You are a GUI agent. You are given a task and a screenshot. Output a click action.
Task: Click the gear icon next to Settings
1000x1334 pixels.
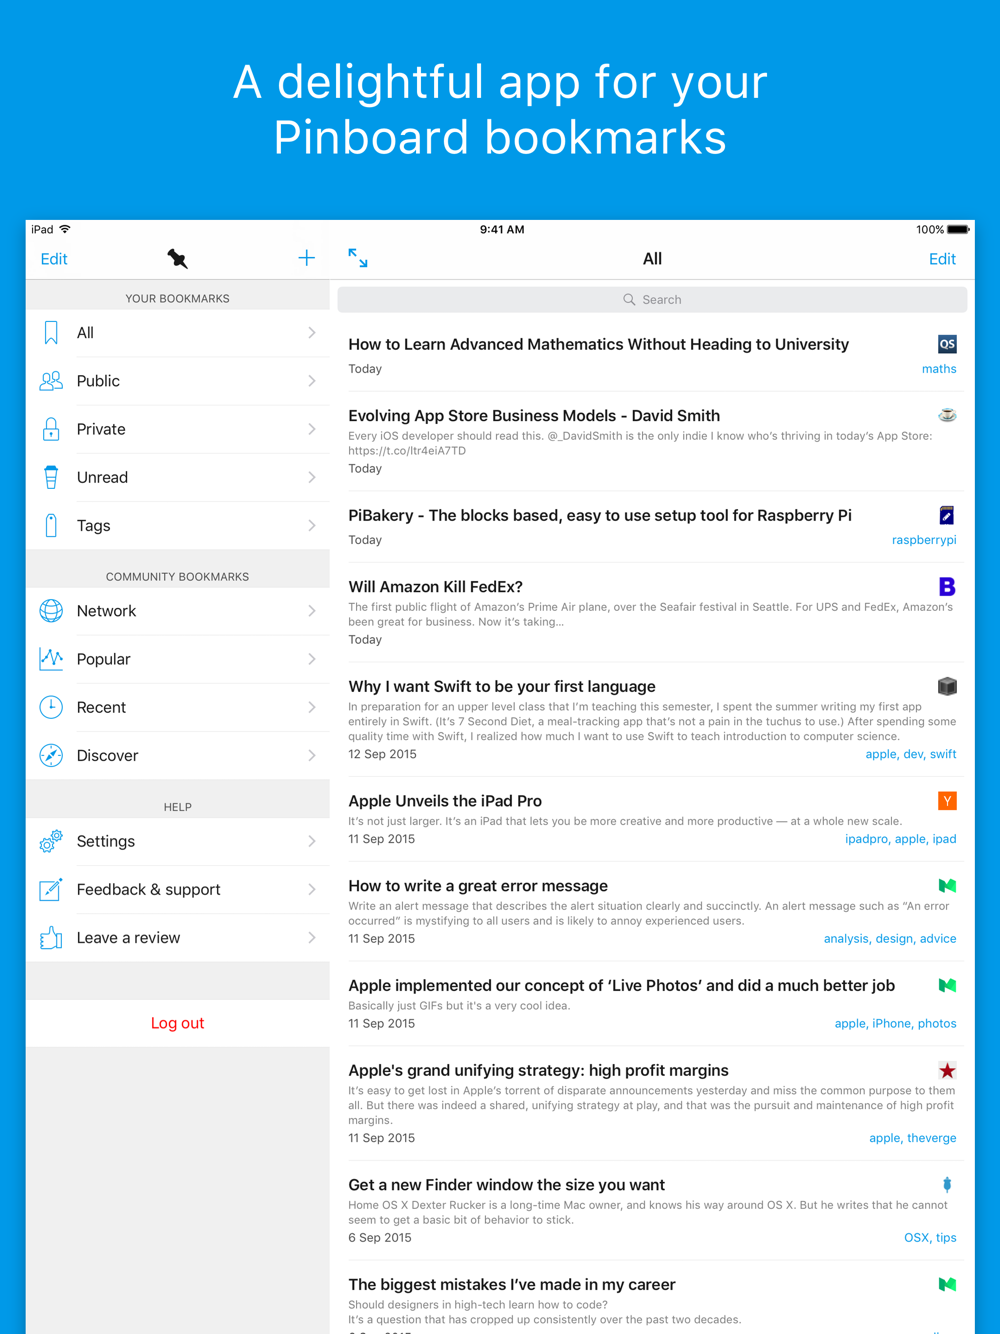pos(51,841)
